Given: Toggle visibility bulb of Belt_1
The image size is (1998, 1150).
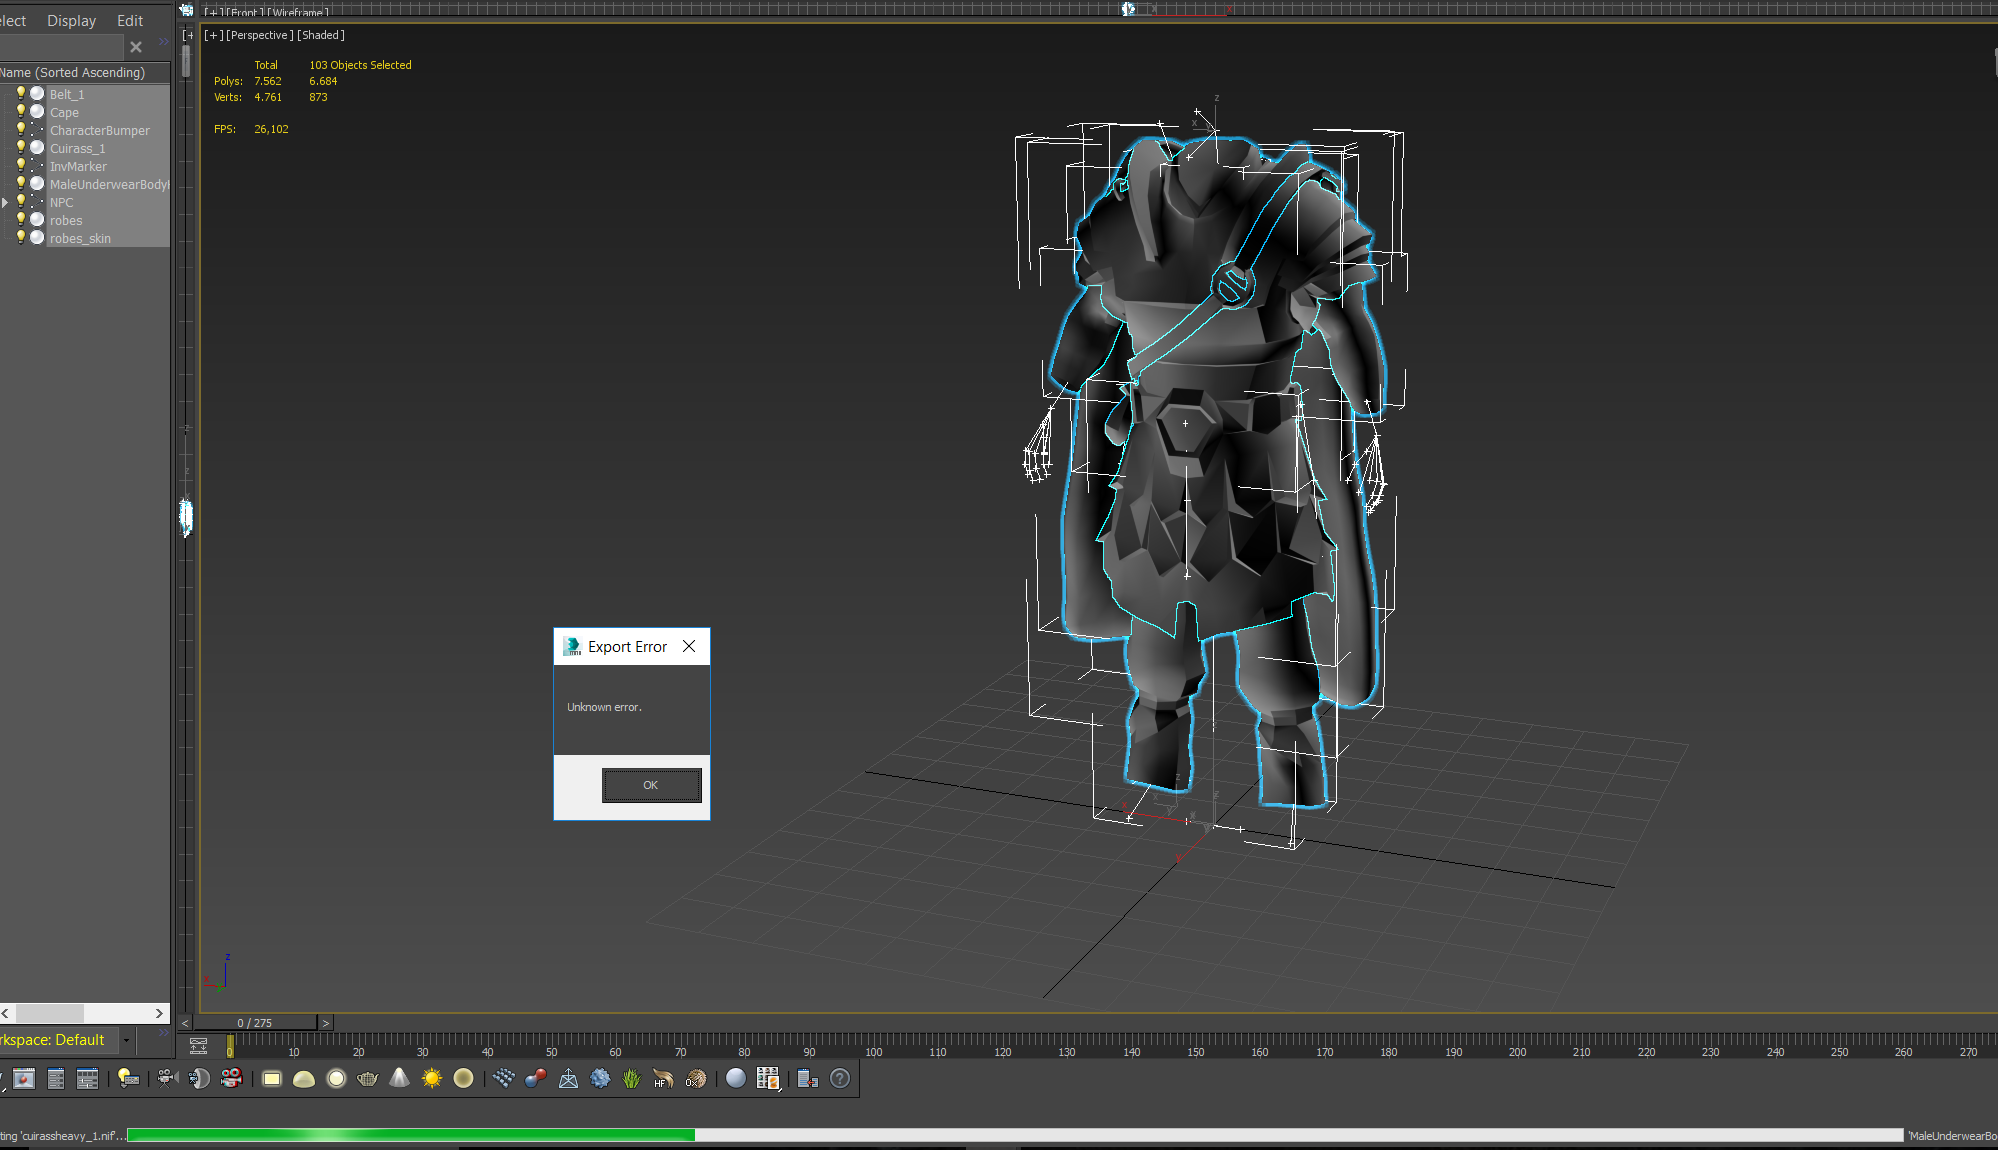Looking at the screenshot, I should [20, 93].
